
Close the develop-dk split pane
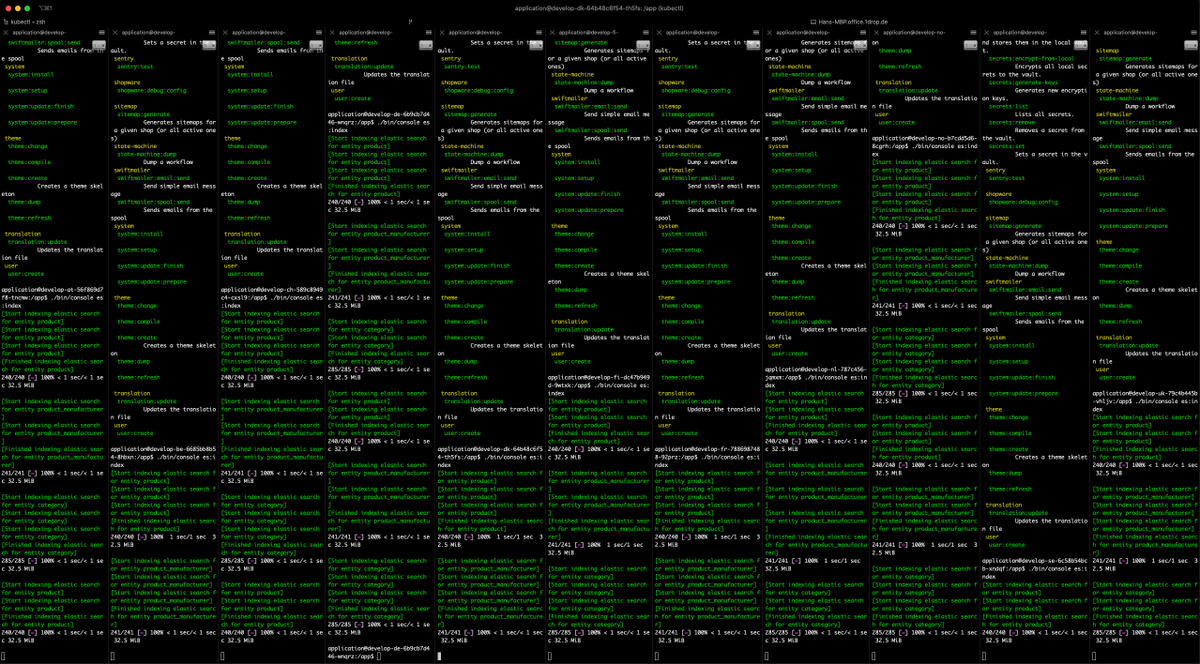pyautogui.click(x=441, y=33)
